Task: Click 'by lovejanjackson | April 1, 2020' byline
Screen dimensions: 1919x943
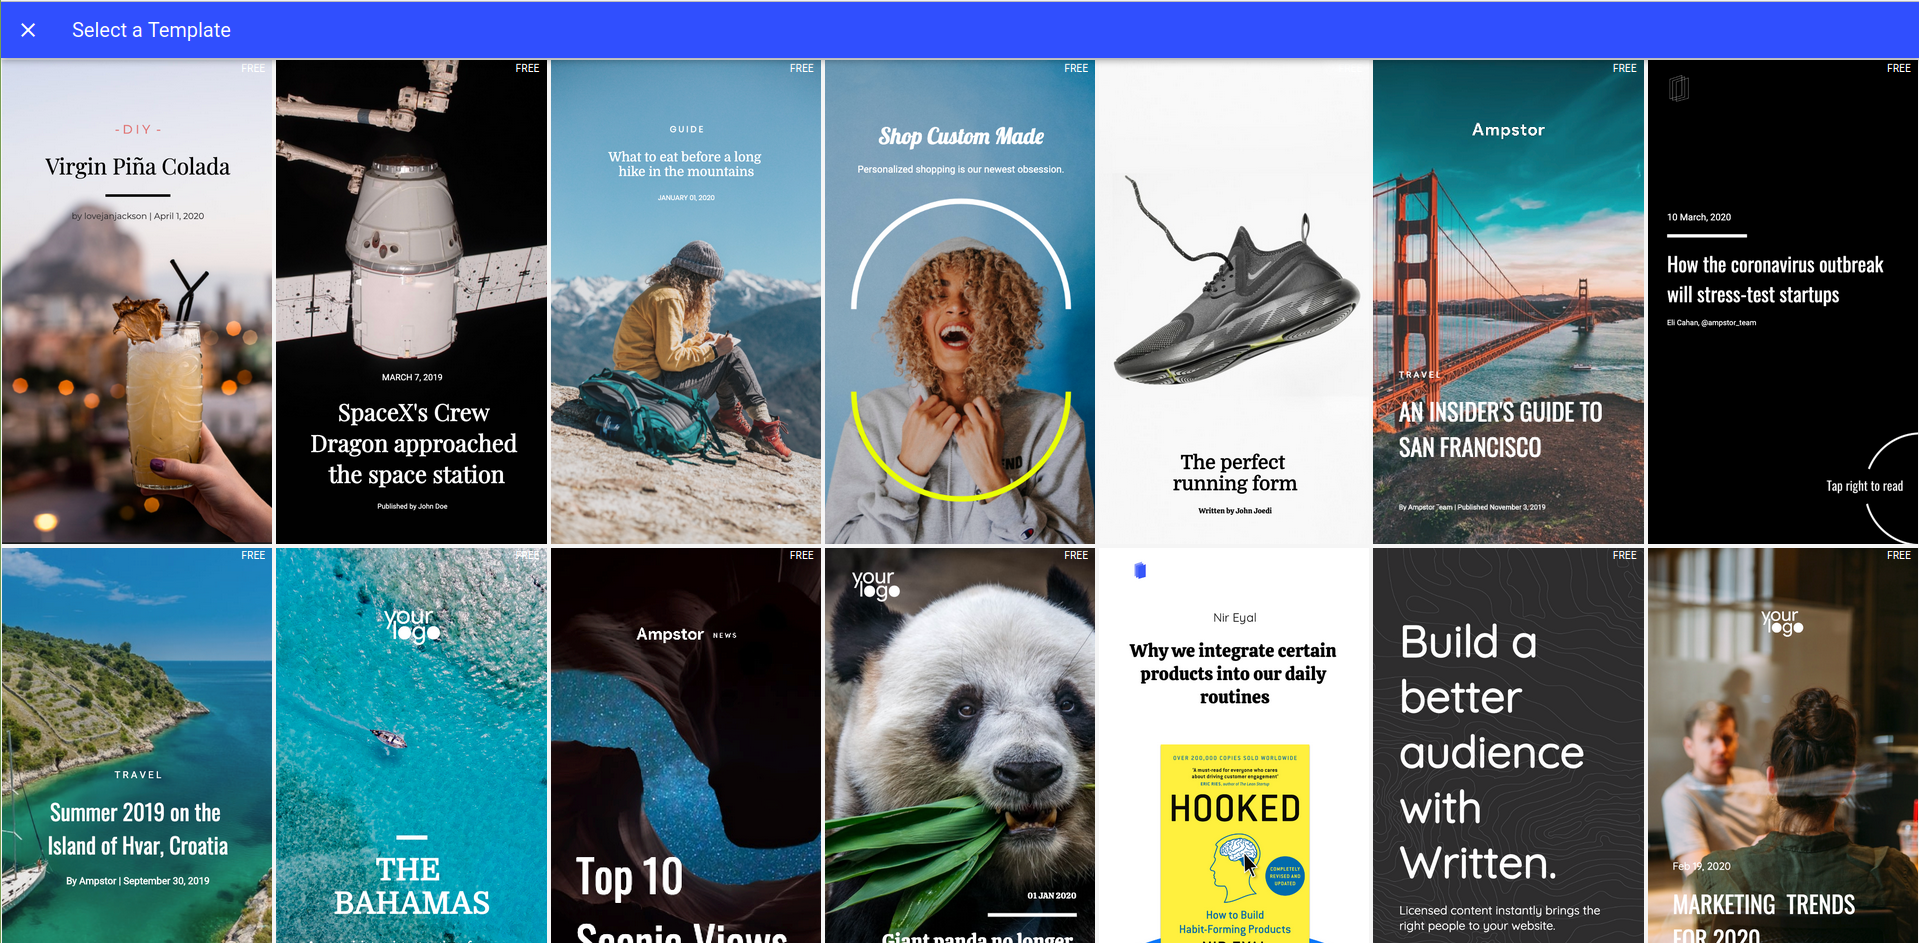Action: pos(138,216)
